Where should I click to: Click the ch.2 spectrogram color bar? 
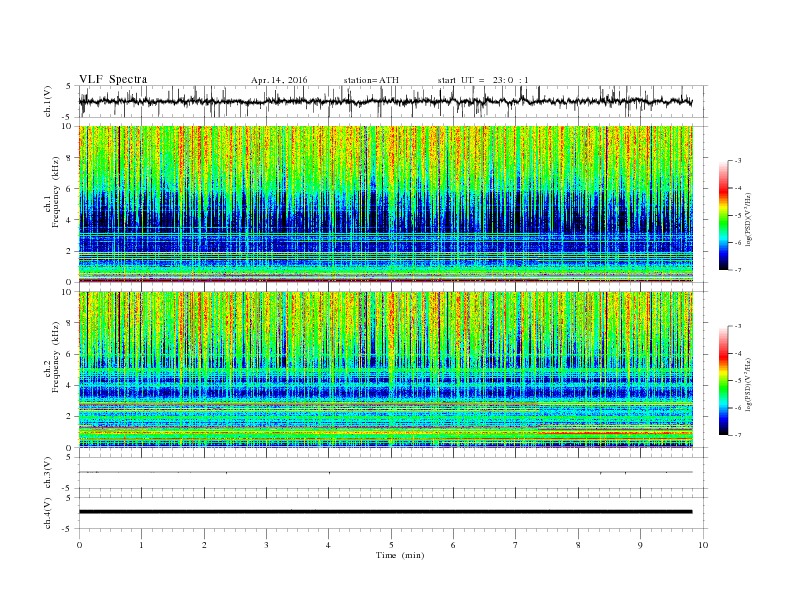tap(723, 380)
